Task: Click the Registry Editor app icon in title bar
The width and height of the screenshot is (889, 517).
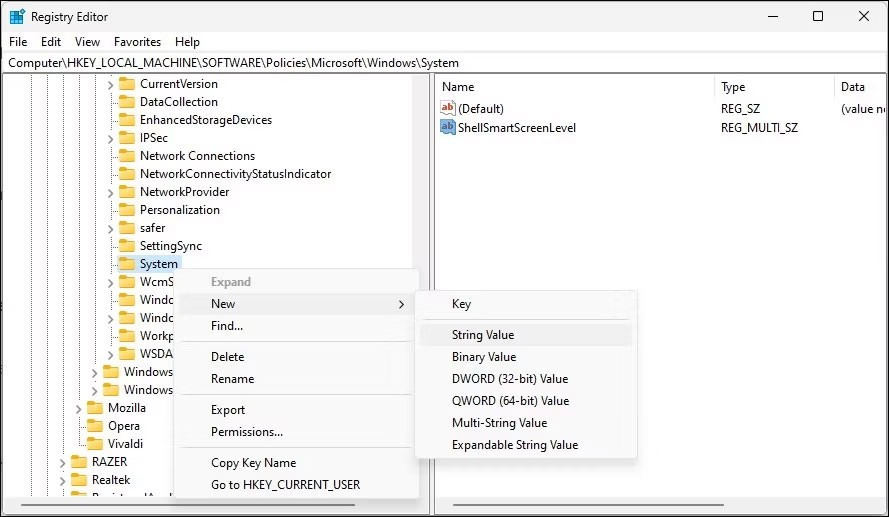Action: click(17, 16)
